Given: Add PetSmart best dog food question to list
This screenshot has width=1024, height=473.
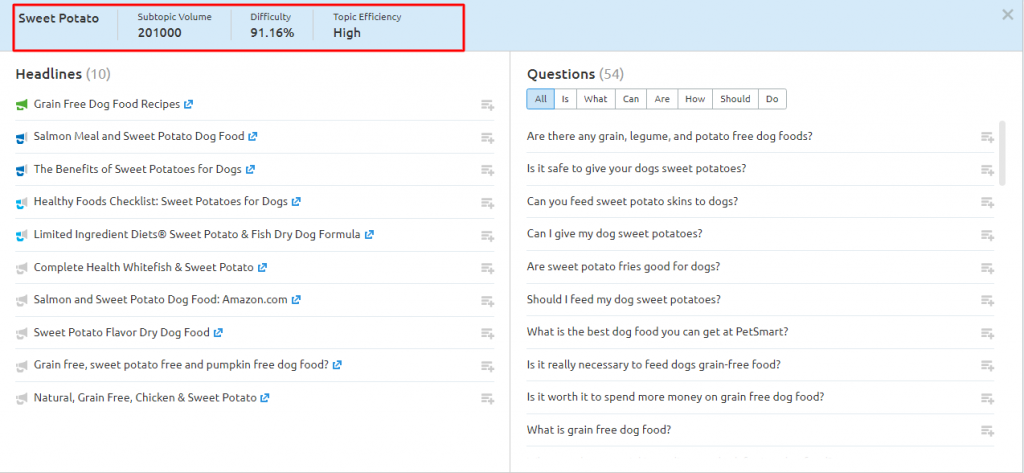Looking at the screenshot, I should (x=987, y=333).
